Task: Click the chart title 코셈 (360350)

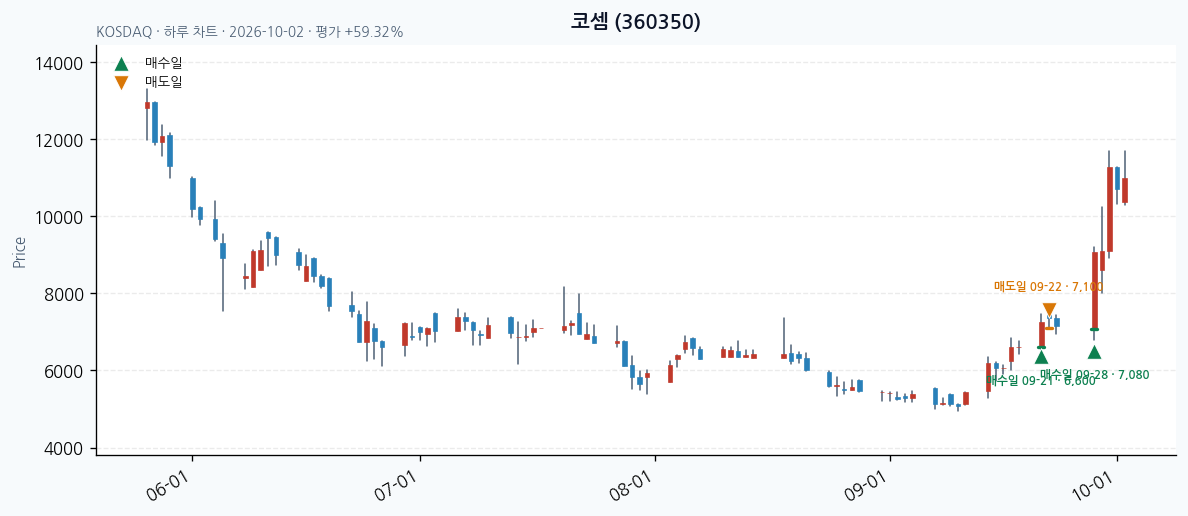Action: click(x=635, y=22)
